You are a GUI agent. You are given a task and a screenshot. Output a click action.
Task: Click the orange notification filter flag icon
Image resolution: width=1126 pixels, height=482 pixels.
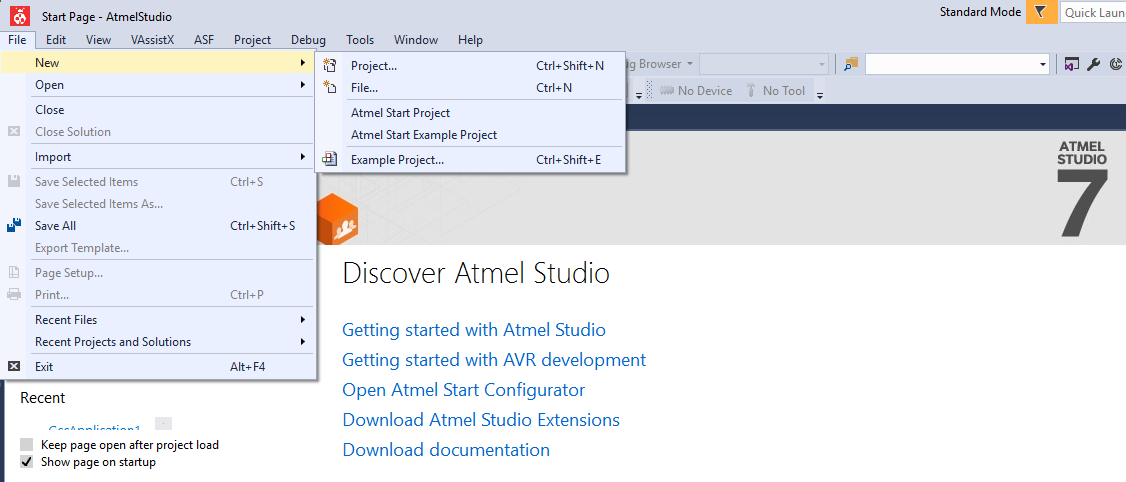click(x=1041, y=12)
